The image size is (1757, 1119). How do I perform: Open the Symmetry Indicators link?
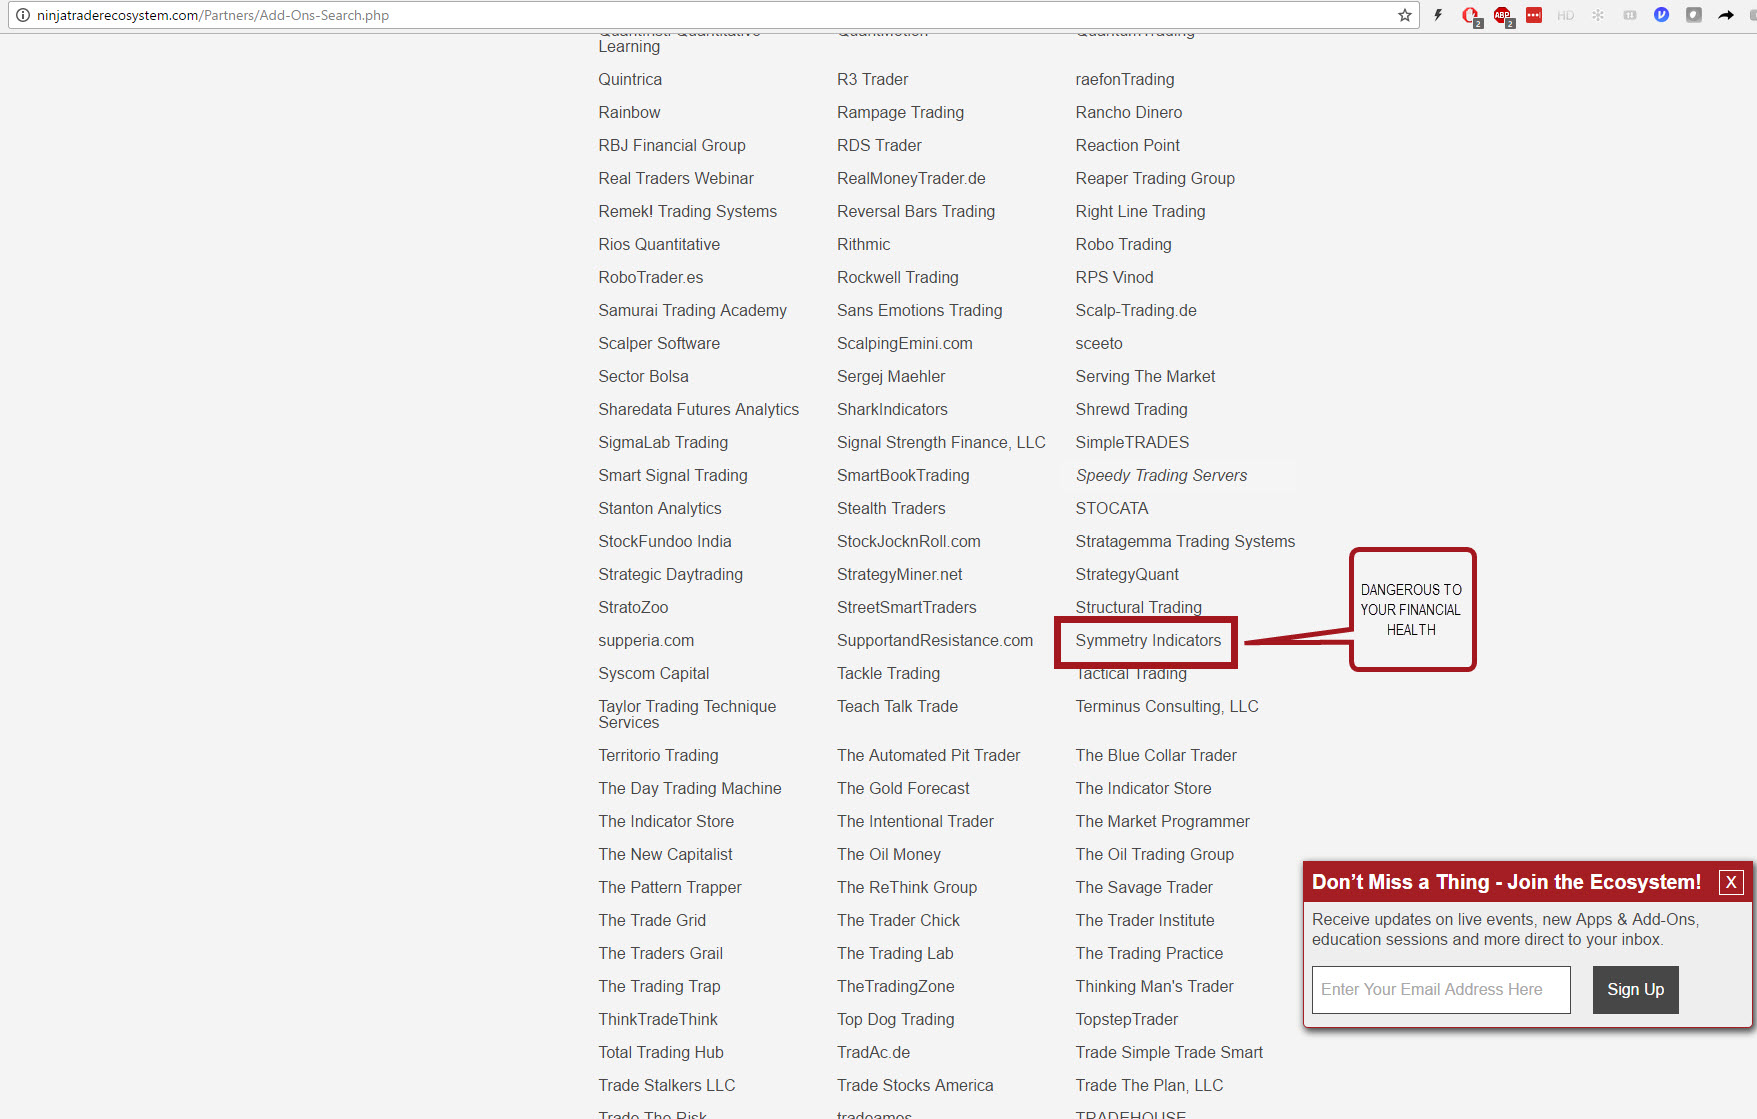[1149, 640]
